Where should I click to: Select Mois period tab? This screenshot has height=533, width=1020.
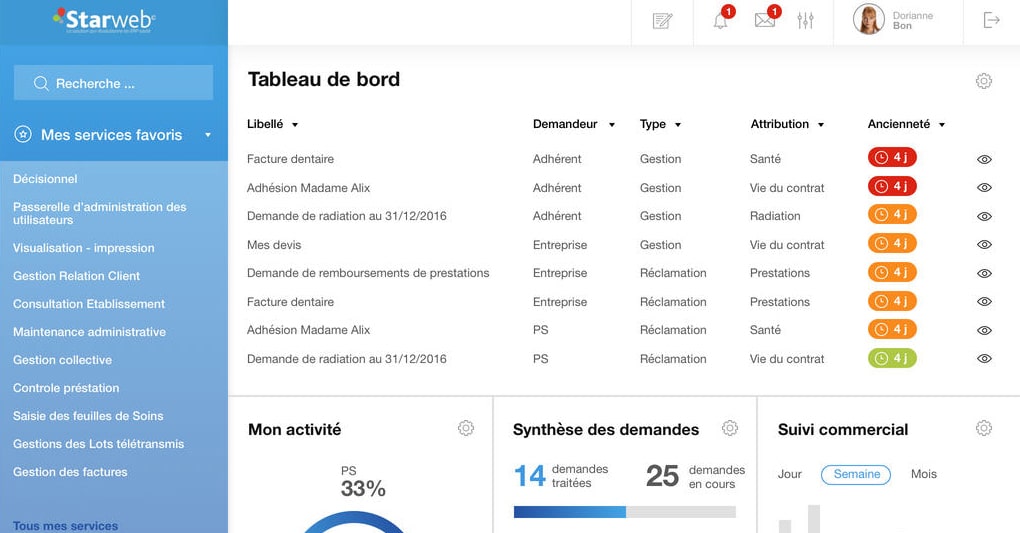coord(924,474)
